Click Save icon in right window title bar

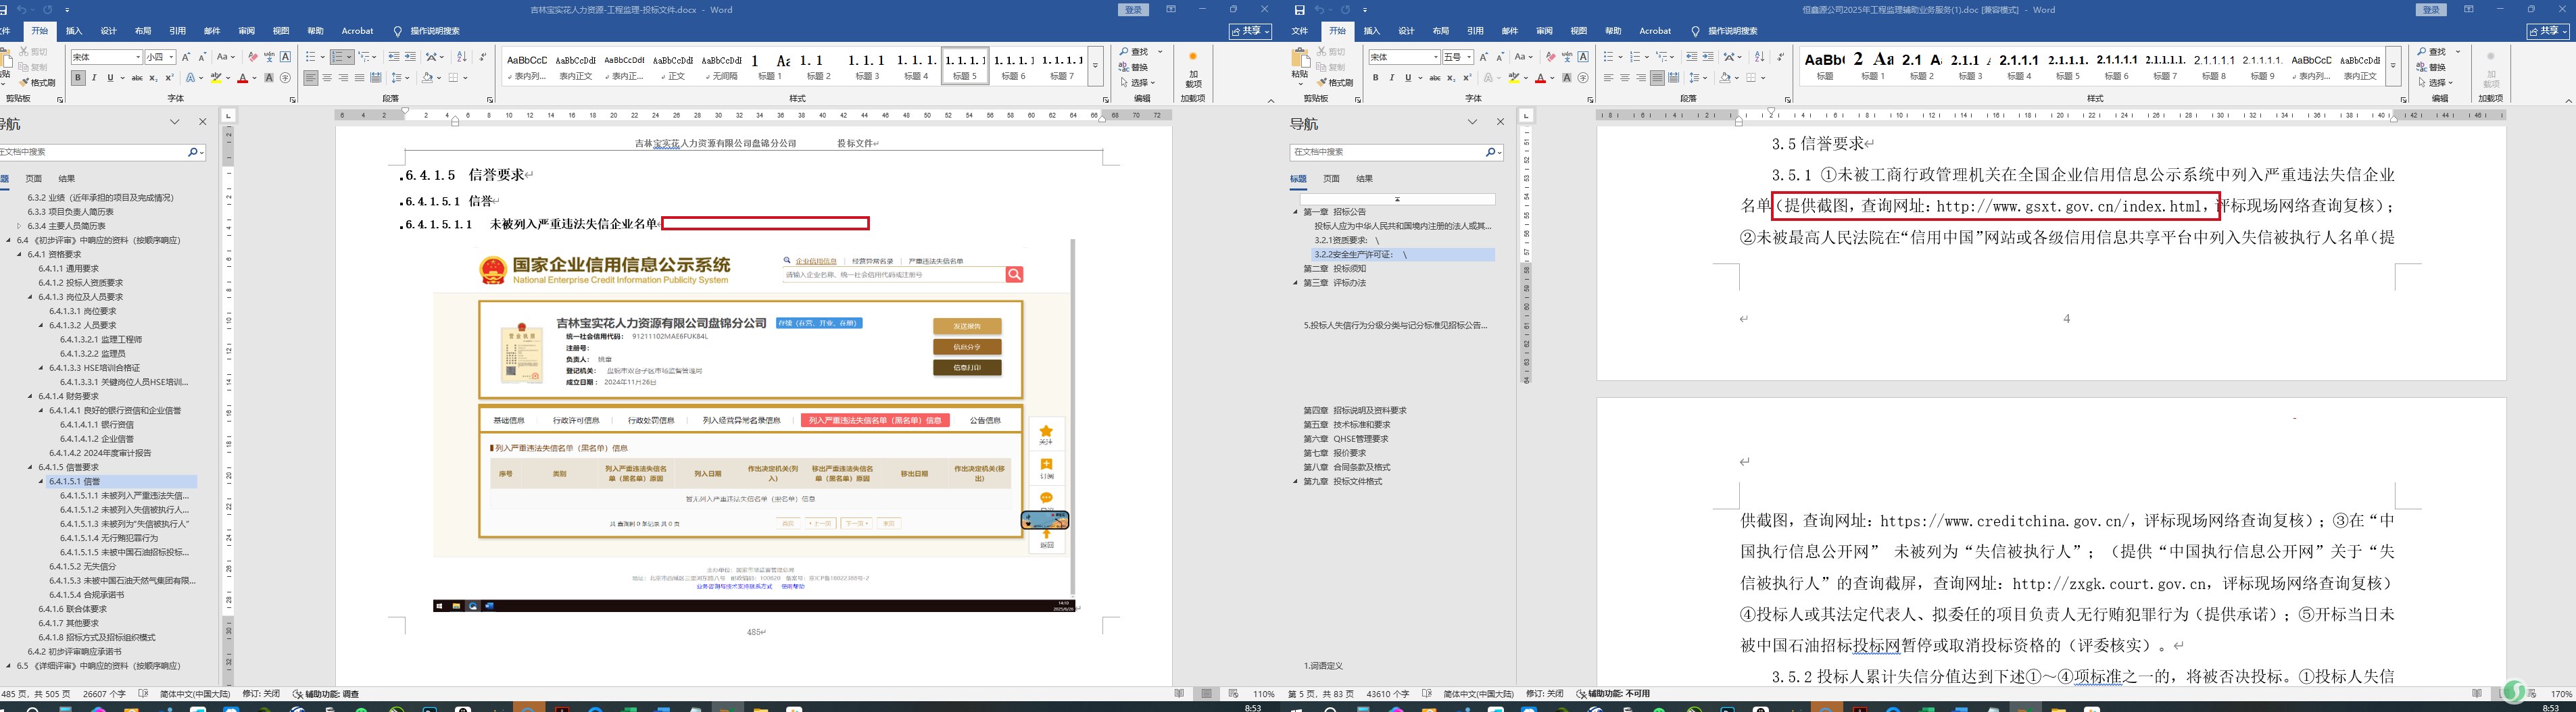click(1299, 10)
